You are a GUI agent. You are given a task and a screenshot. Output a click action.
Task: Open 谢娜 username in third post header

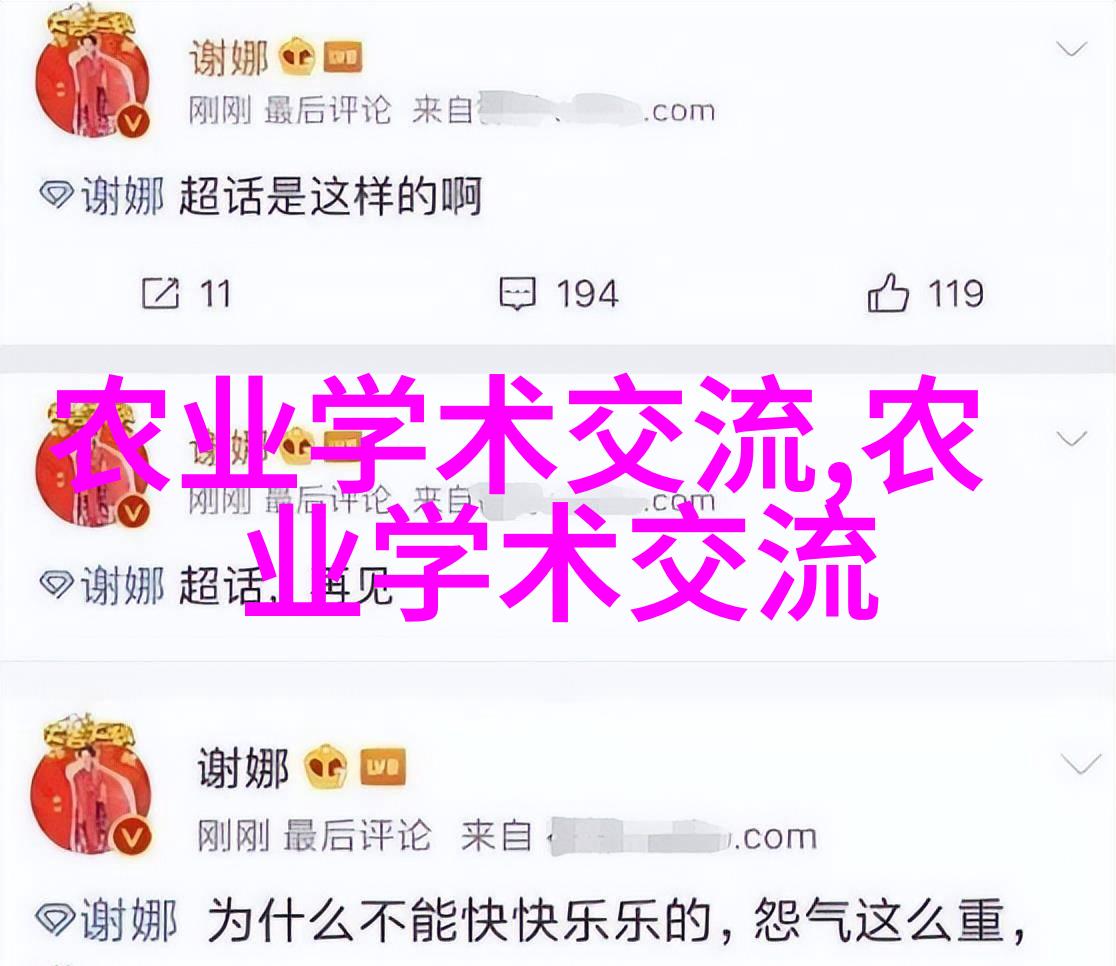[x=243, y=768]
